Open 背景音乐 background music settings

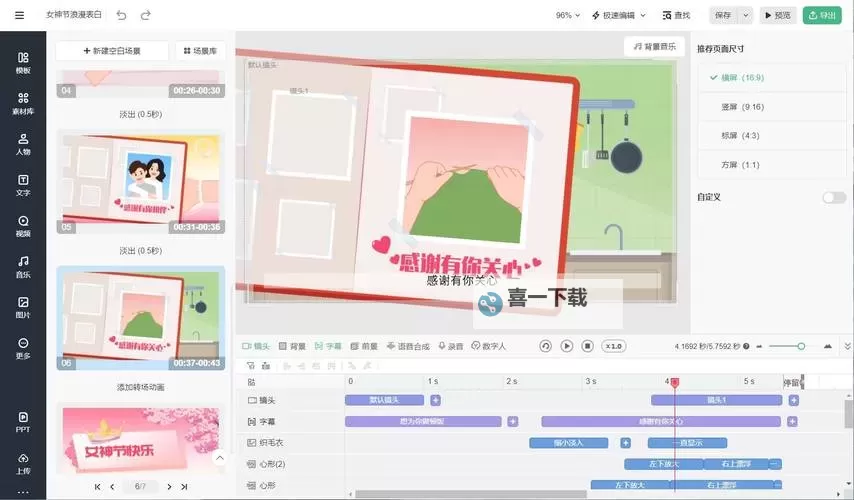(655, 47)
